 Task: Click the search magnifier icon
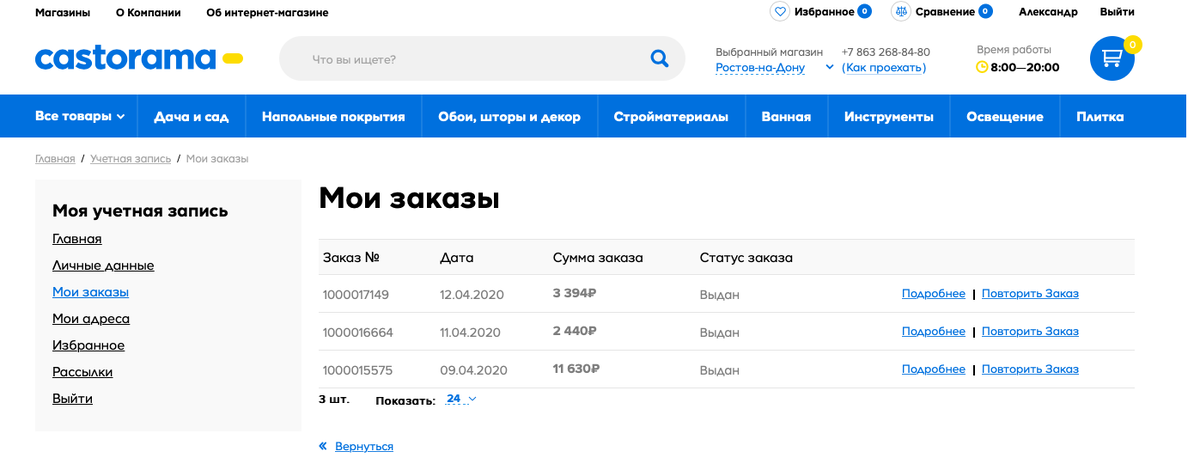click(659, 59)
